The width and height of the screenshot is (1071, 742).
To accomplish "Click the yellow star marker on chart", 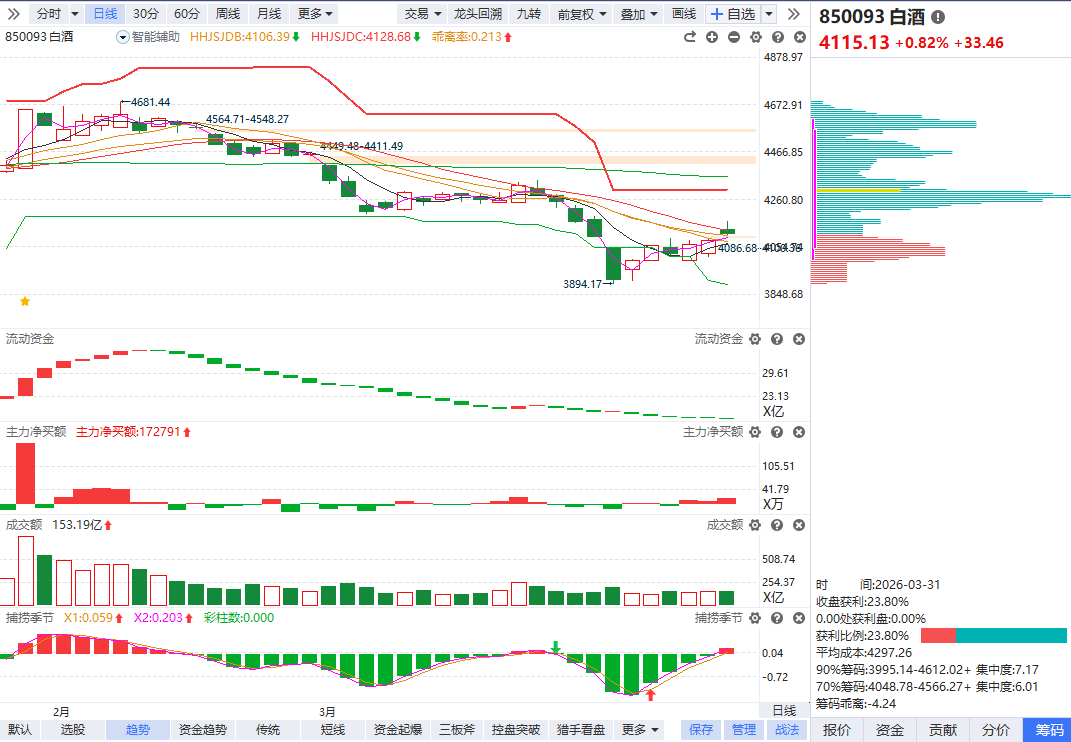I will tap(25, 300).
